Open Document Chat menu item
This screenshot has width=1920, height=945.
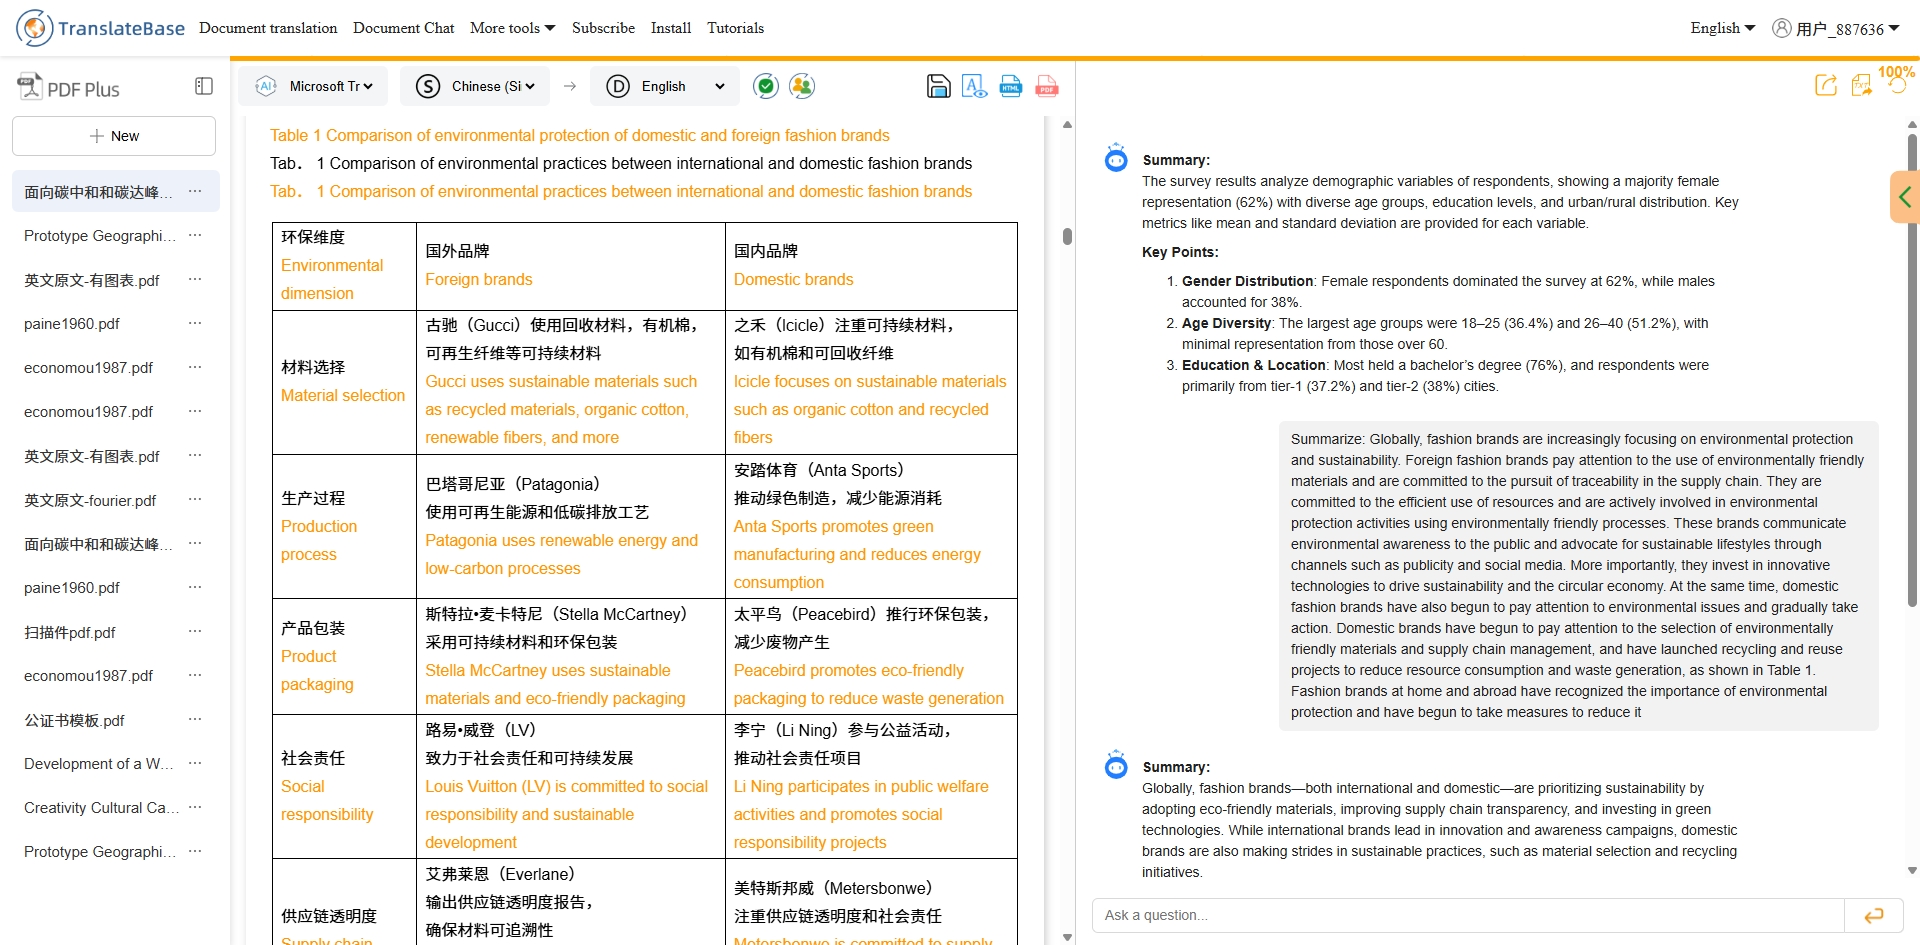[403, 28]
